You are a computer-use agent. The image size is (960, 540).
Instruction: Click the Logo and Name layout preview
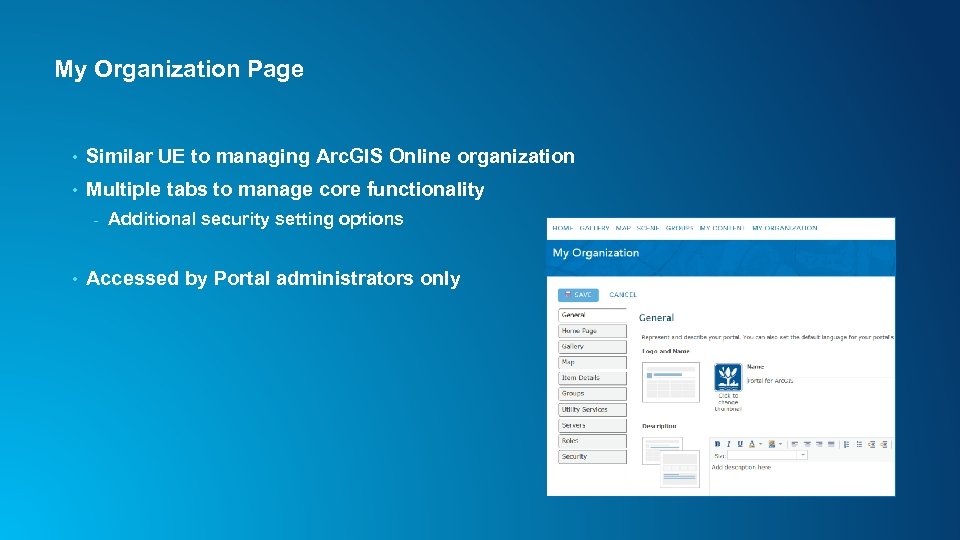pyautogui.click(x=670, y=382)
